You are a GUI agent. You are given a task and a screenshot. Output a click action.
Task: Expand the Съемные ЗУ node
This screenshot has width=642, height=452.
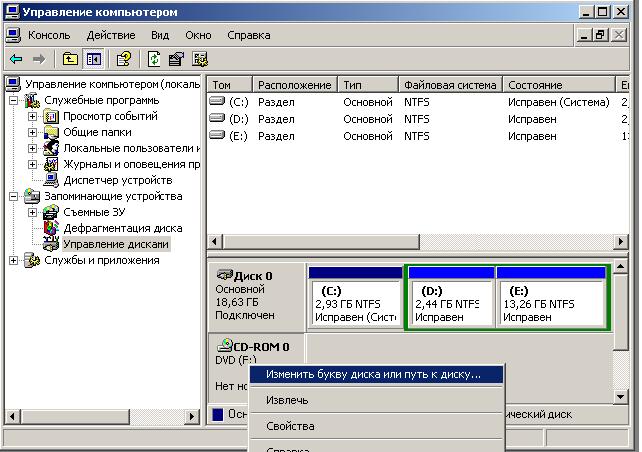pos(32,212)
